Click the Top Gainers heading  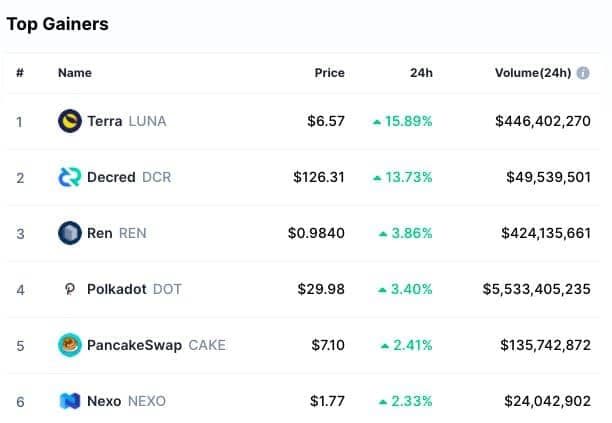(58, 24)
